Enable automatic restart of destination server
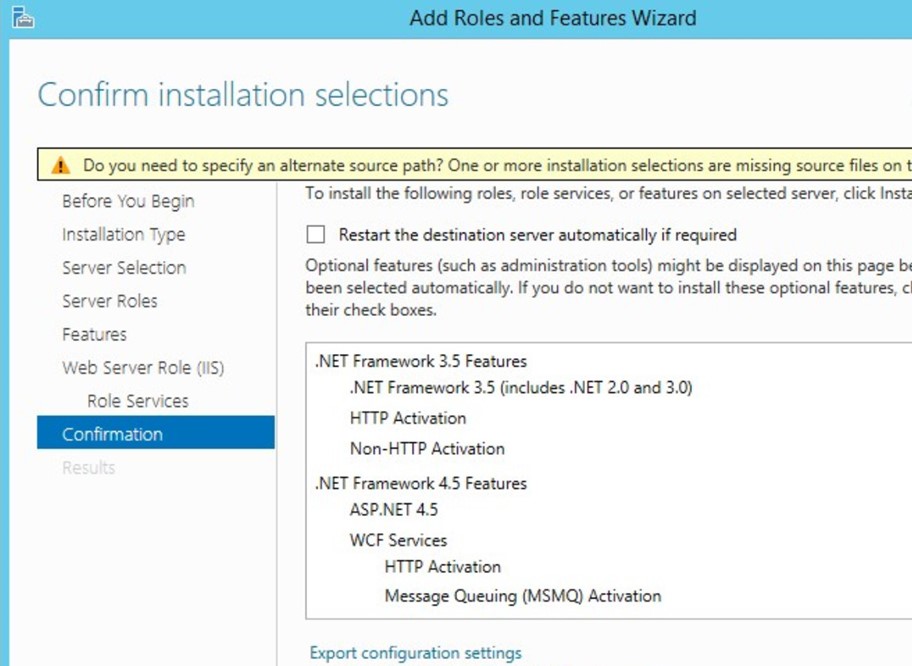 point(316,234)
